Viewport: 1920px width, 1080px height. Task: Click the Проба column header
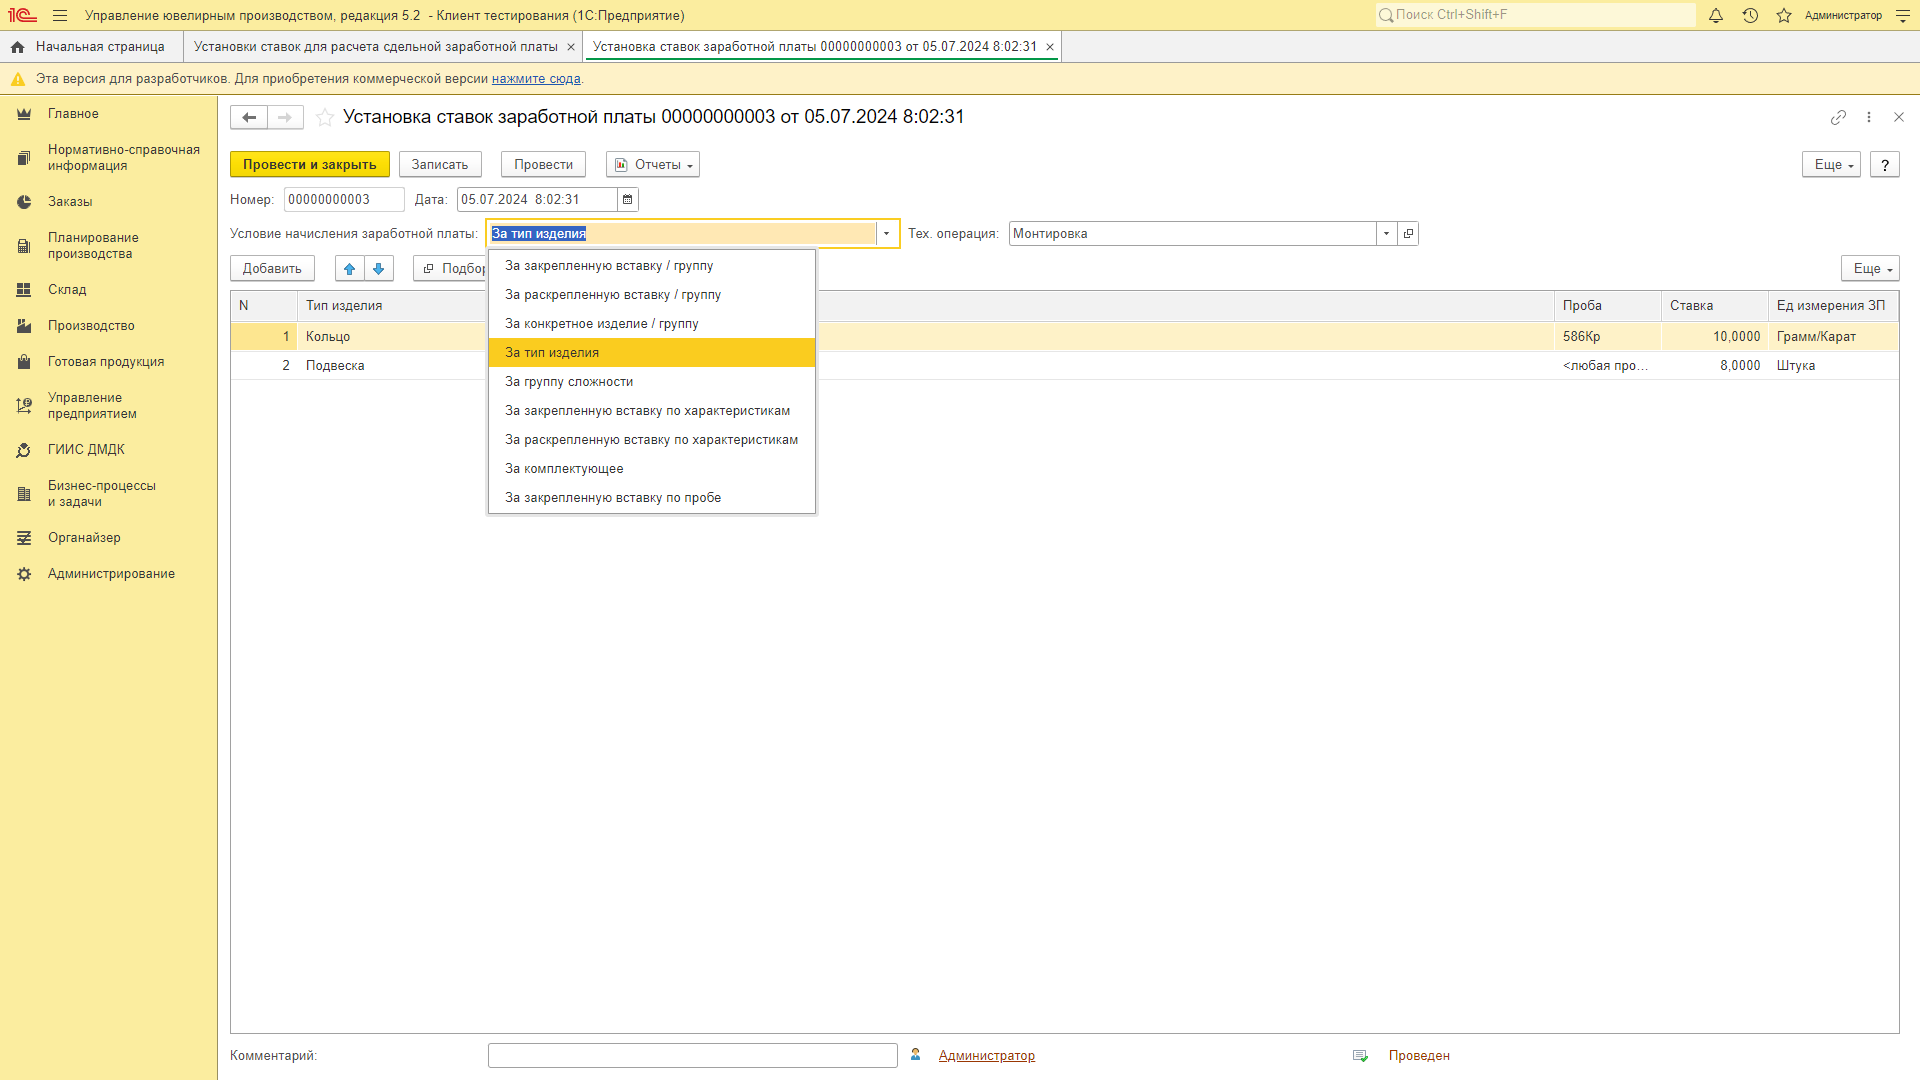coord(1608,306)
